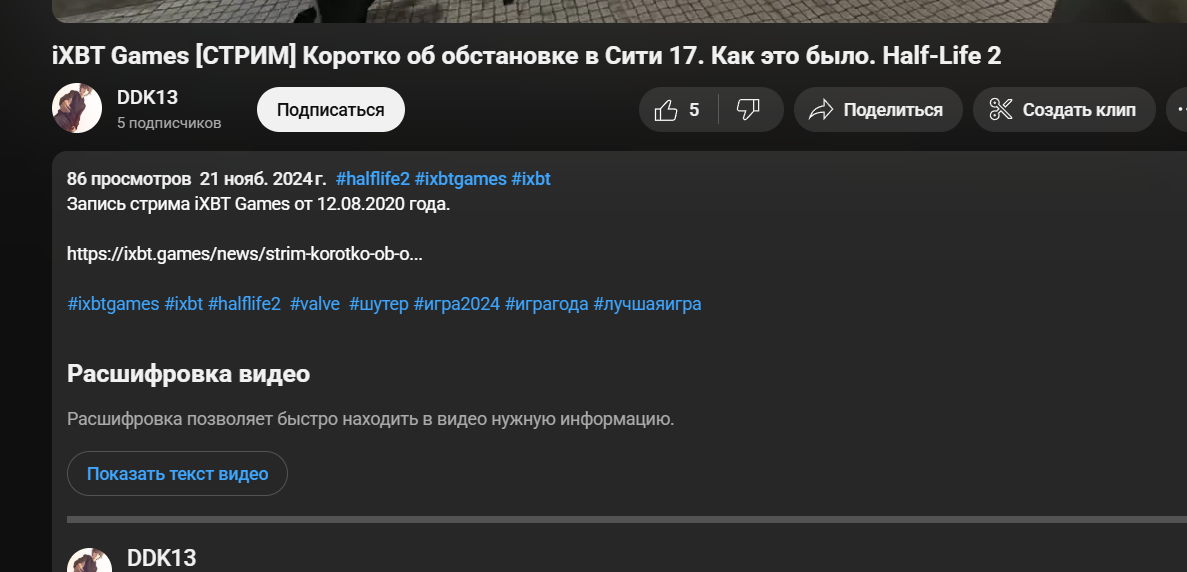Click the DDK13 avatar in comments area
The image size is (1187, 572).
point(88,561)
